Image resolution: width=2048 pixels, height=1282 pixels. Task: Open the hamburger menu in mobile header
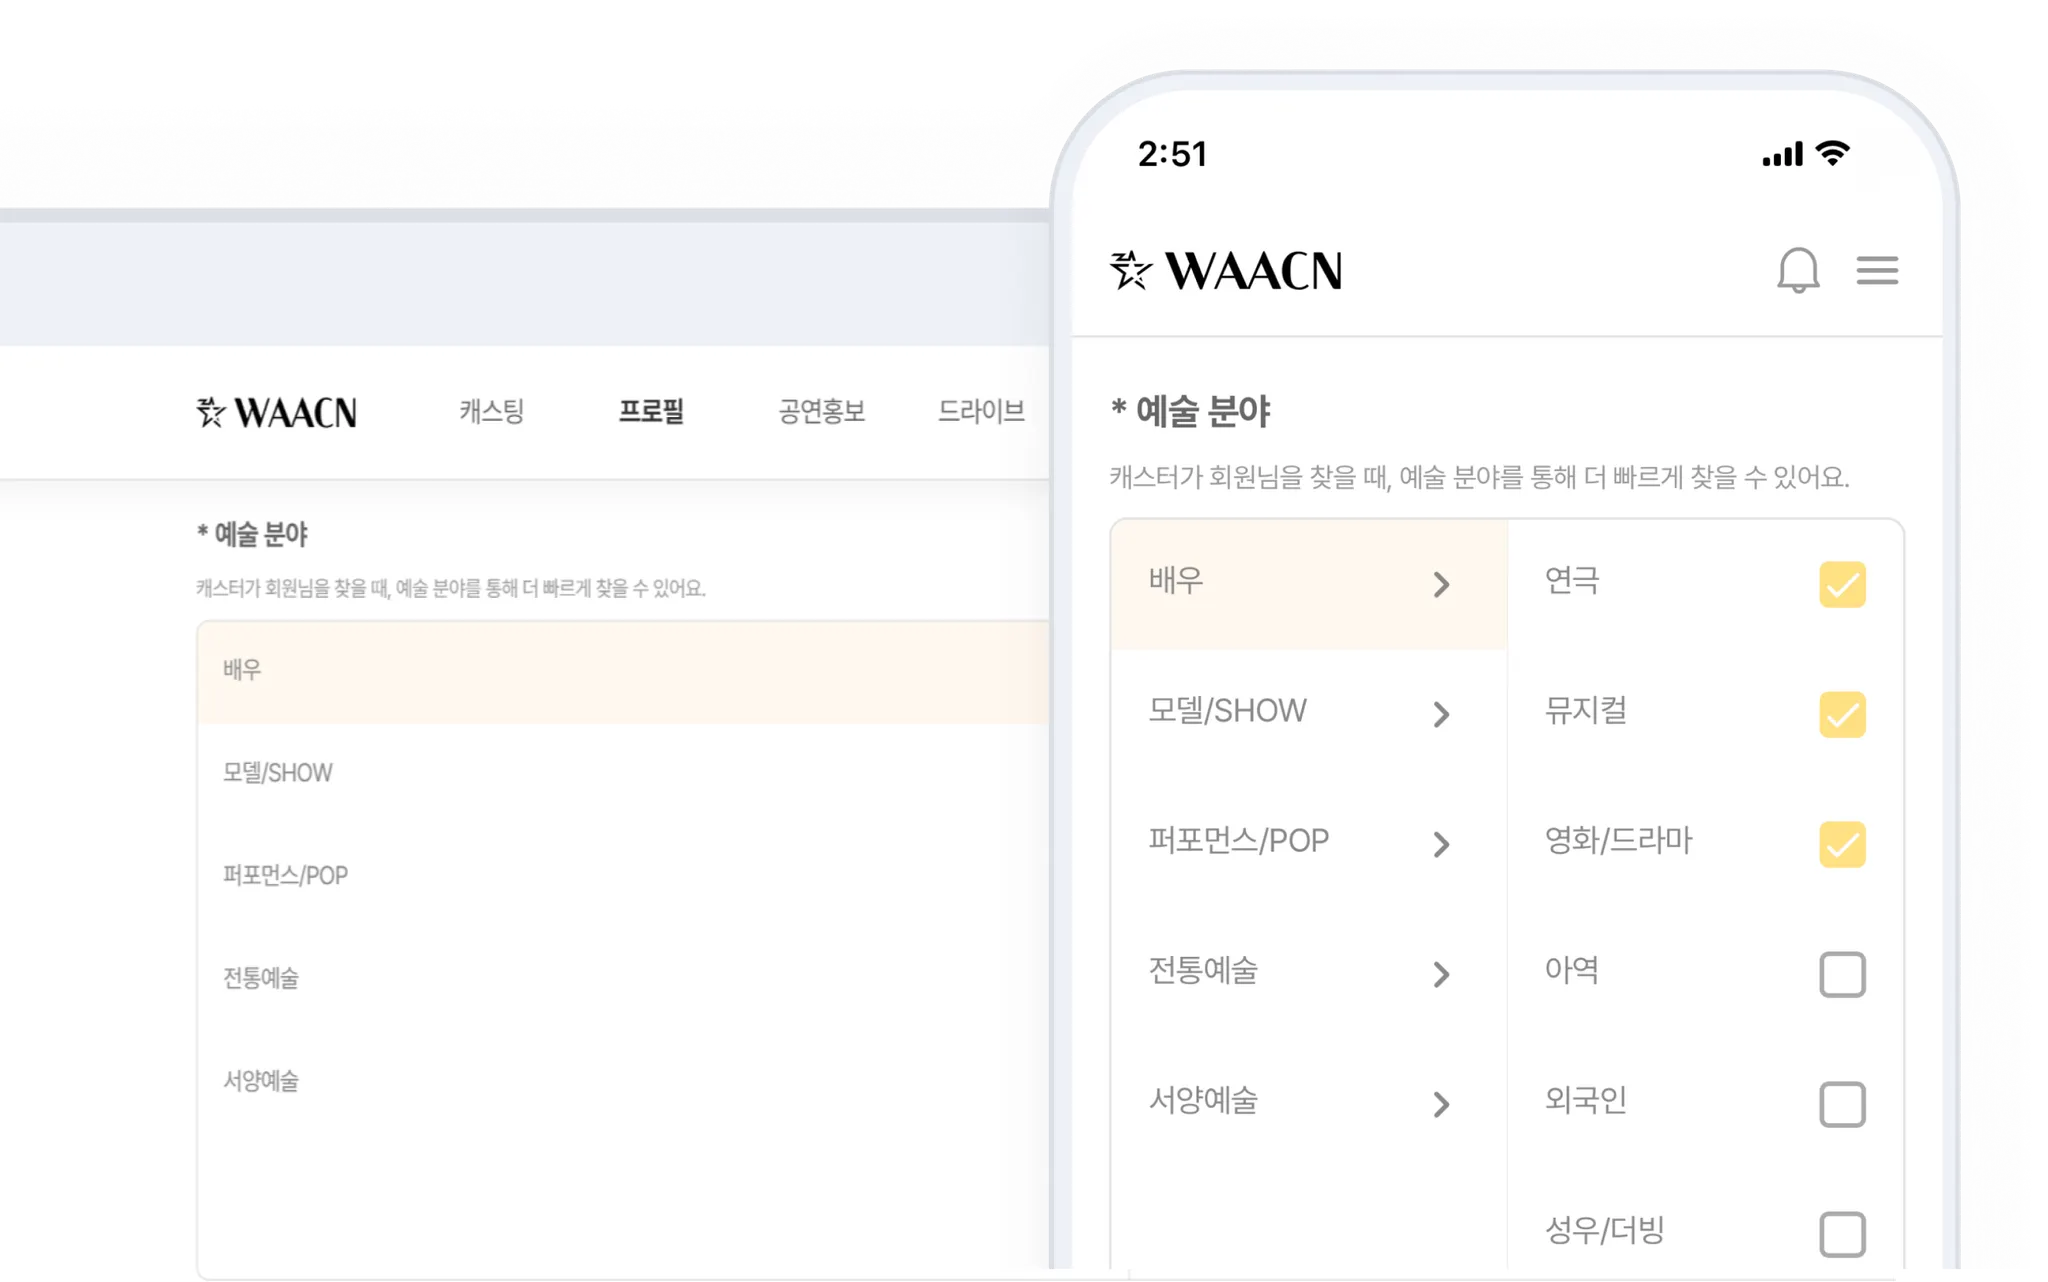[1877, 270]
